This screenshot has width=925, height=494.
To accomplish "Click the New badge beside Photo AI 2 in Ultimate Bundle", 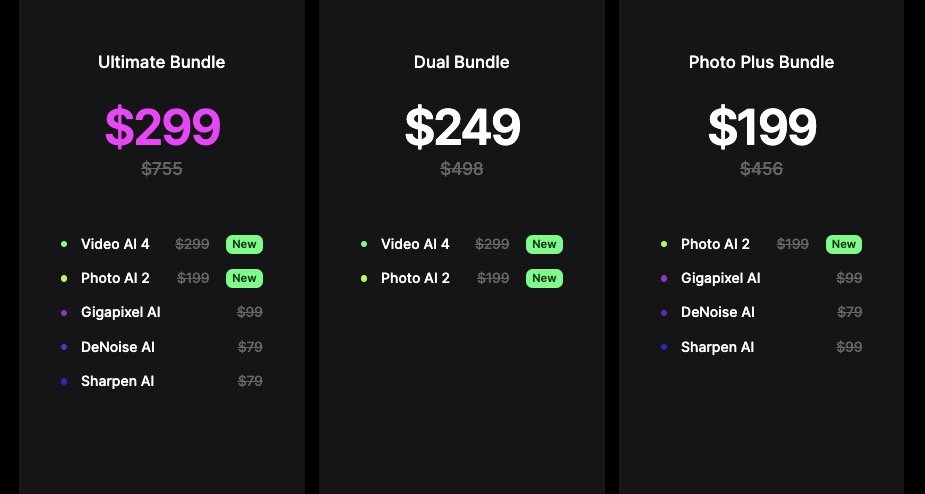I will pos(244,278).
